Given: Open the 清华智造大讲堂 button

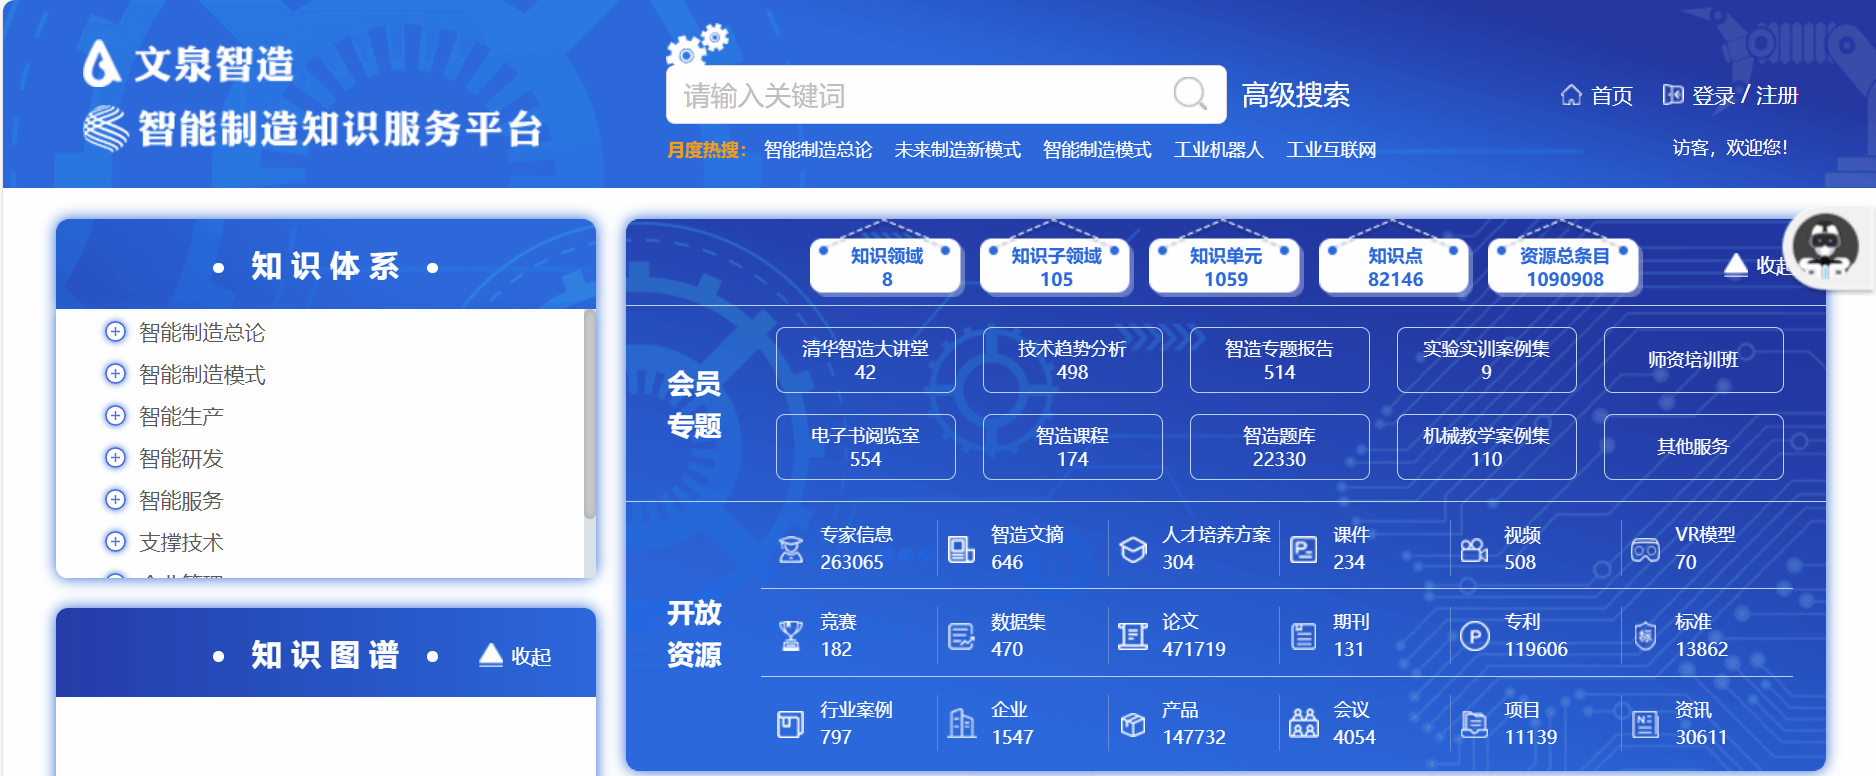Looking at the screenshot, I should coord(865,360).
